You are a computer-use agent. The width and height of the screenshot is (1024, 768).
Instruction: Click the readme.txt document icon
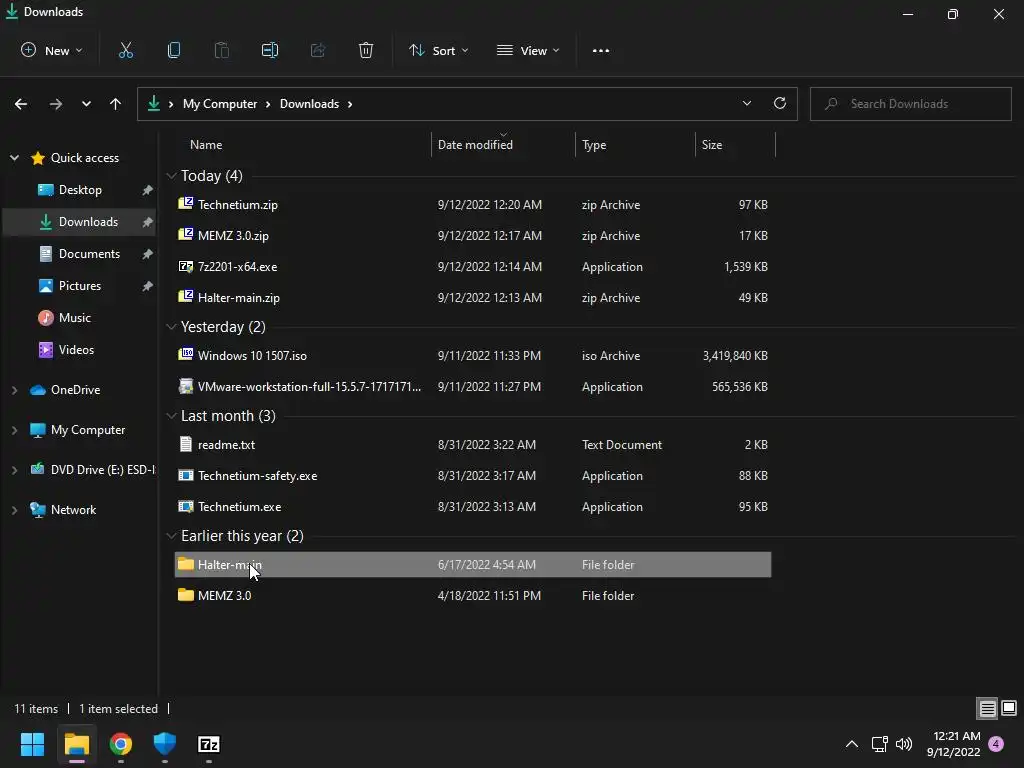coord(185,444)
